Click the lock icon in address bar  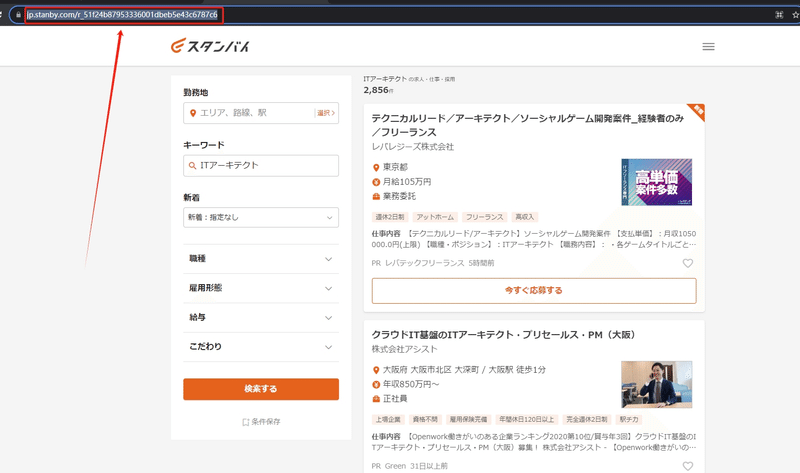pyautogui.click(x=18, y=15)
